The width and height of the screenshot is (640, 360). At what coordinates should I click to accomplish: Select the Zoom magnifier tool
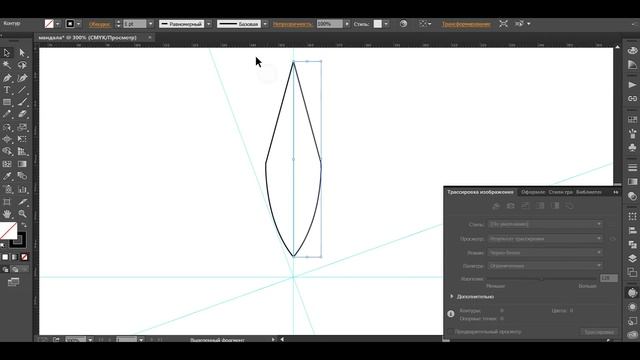coord(22,214)
